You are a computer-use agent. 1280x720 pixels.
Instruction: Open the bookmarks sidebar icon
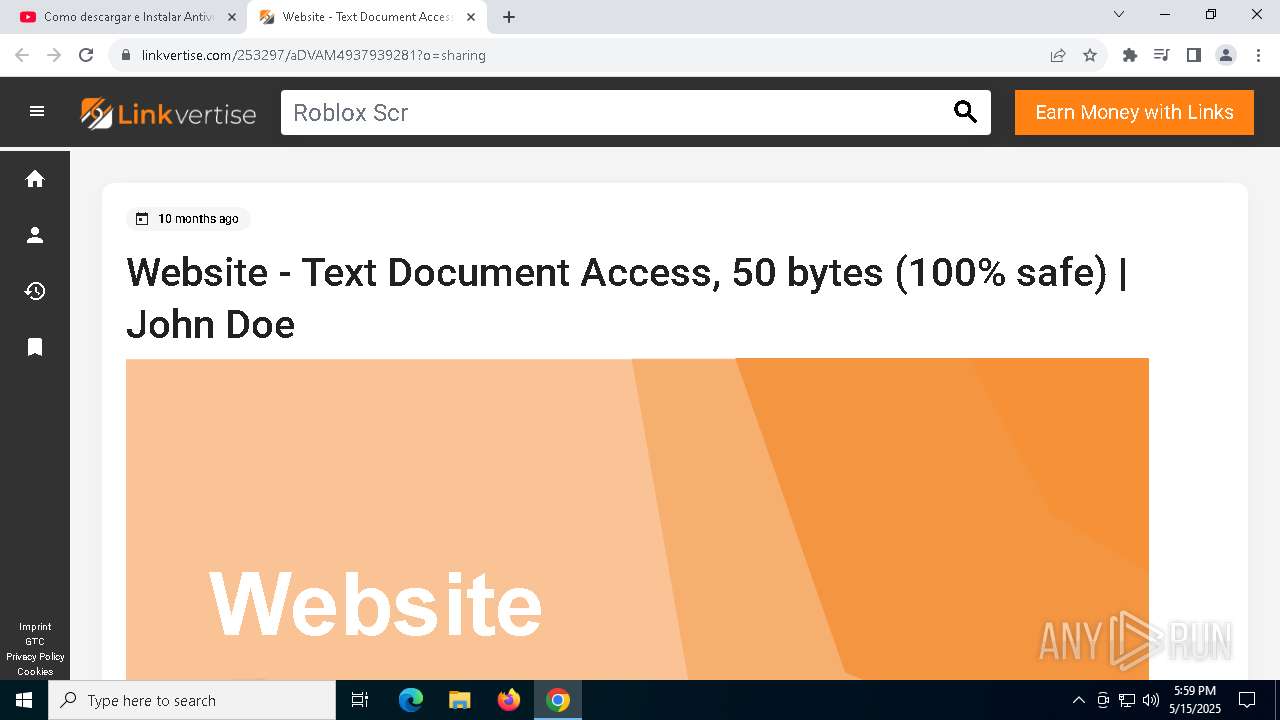(x=35, y=347)
